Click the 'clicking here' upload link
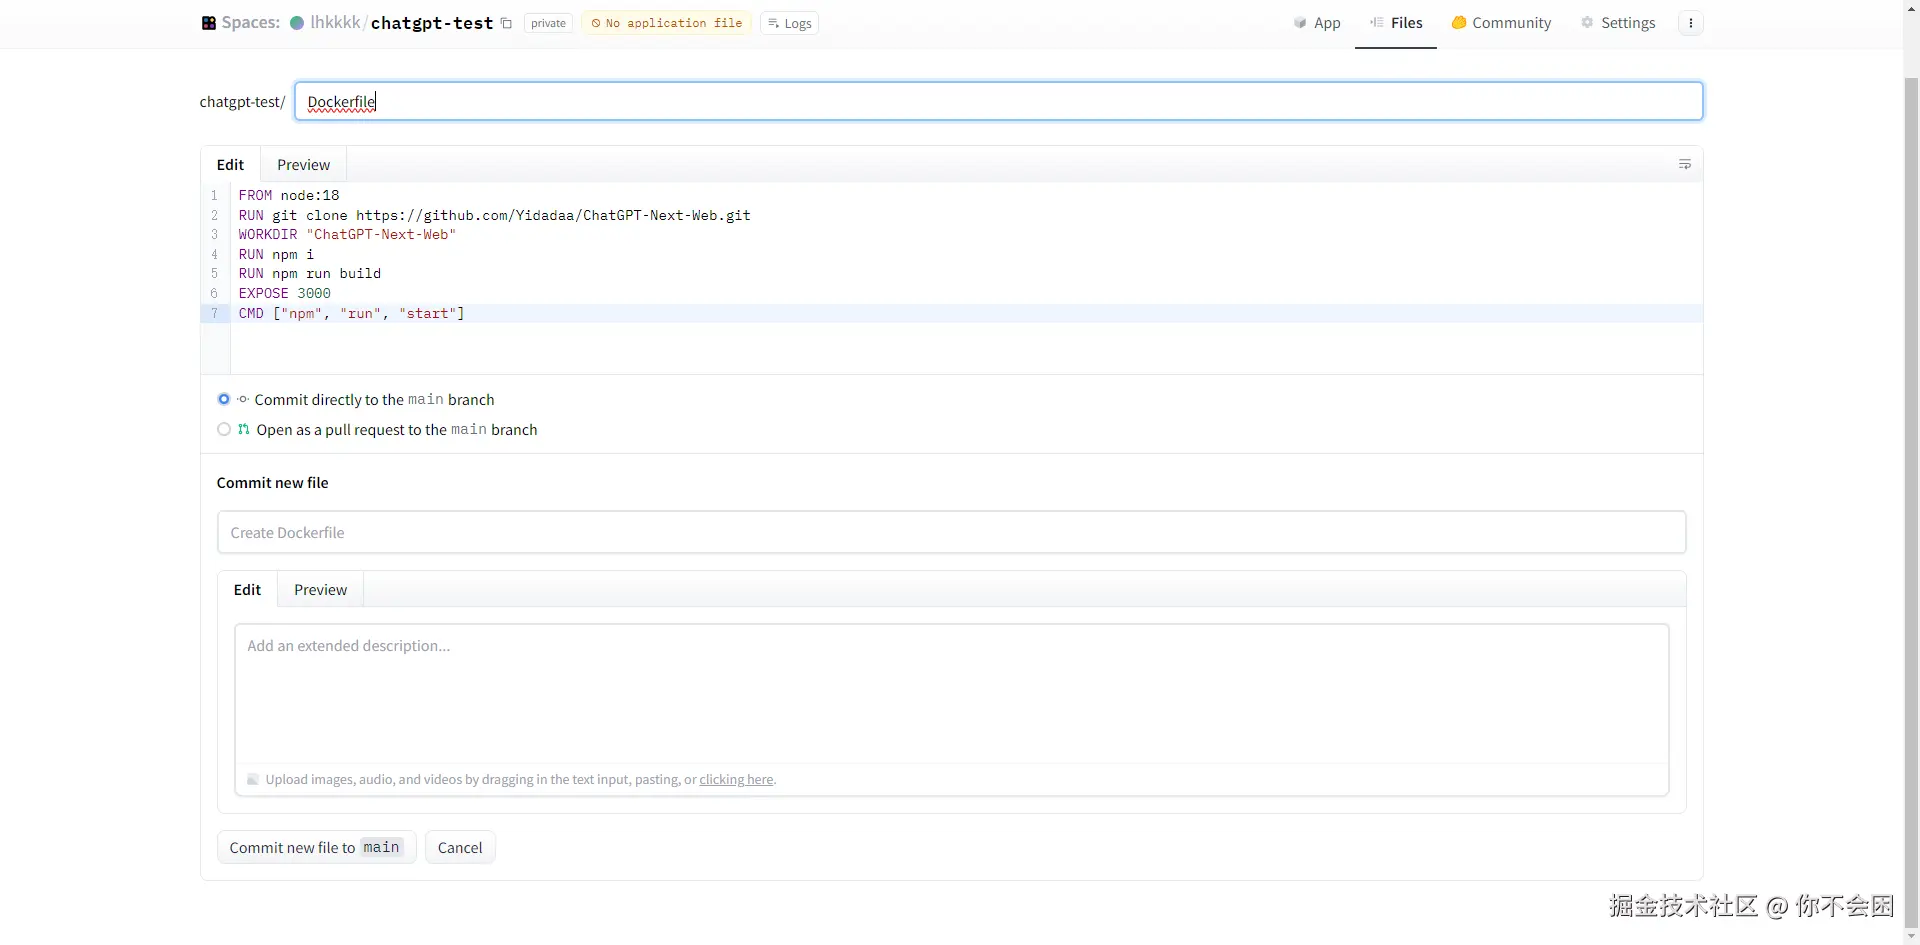Screen dimensions: 1920x945 [736, 780]
